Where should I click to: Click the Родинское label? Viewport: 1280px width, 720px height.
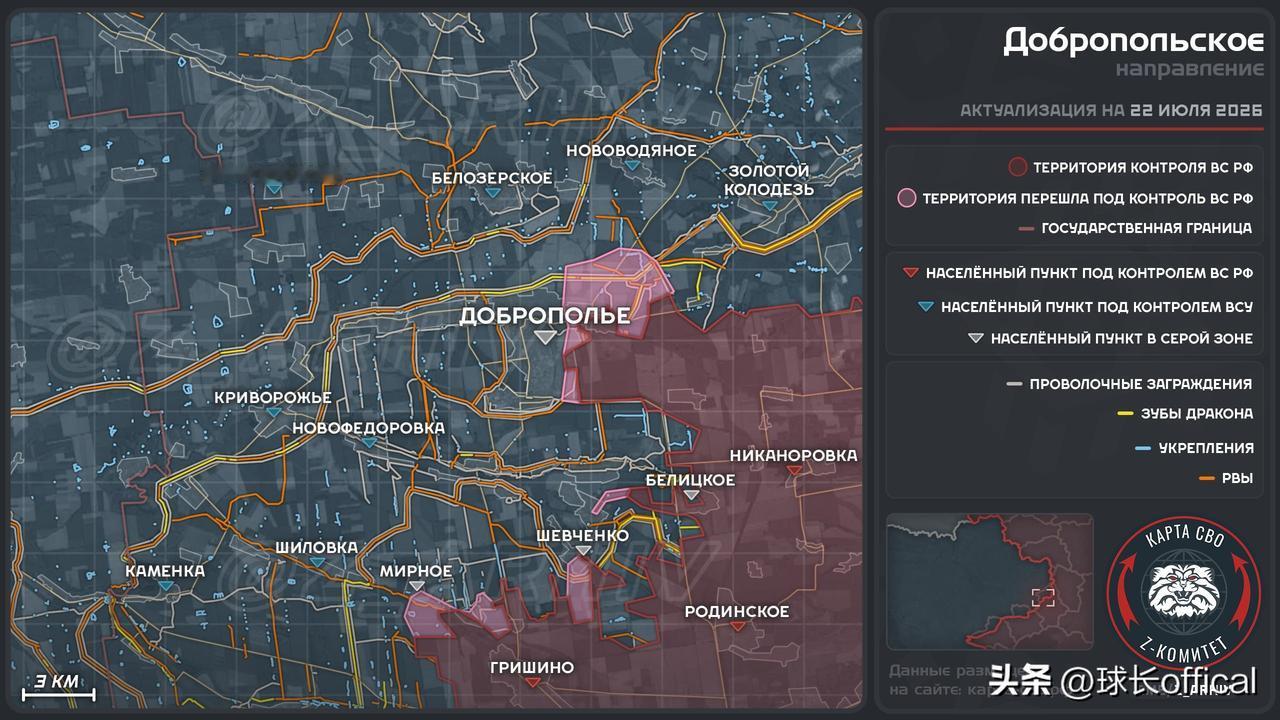click(737, 611)
